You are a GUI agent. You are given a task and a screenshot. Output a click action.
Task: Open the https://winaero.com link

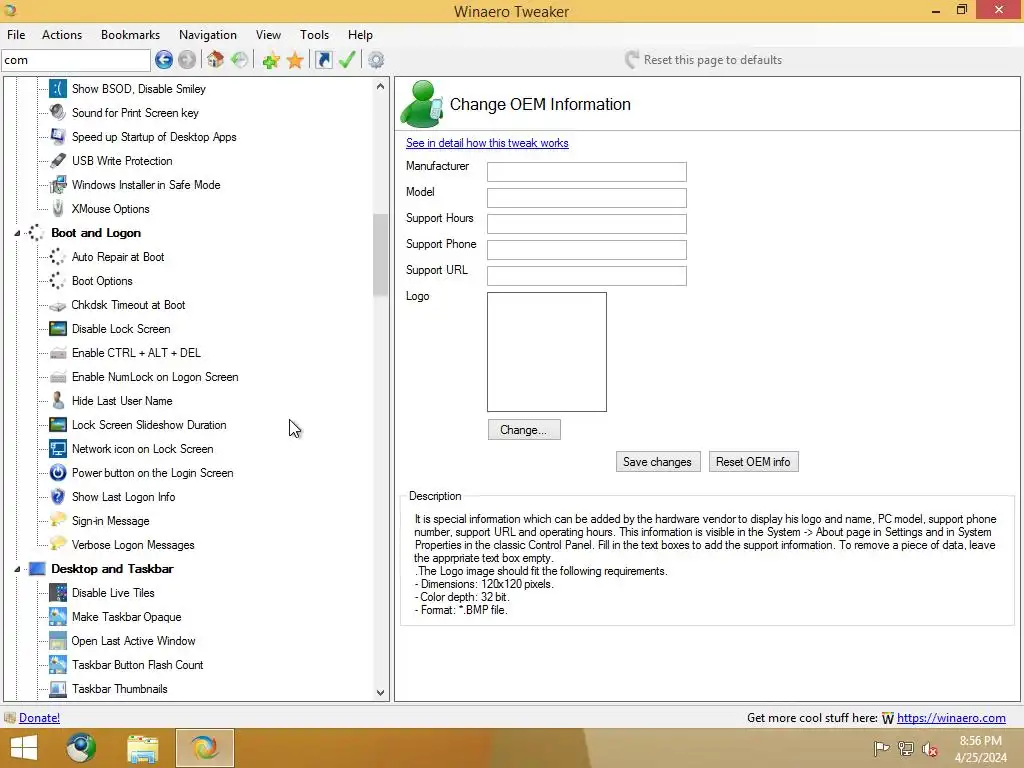[951, 718]
